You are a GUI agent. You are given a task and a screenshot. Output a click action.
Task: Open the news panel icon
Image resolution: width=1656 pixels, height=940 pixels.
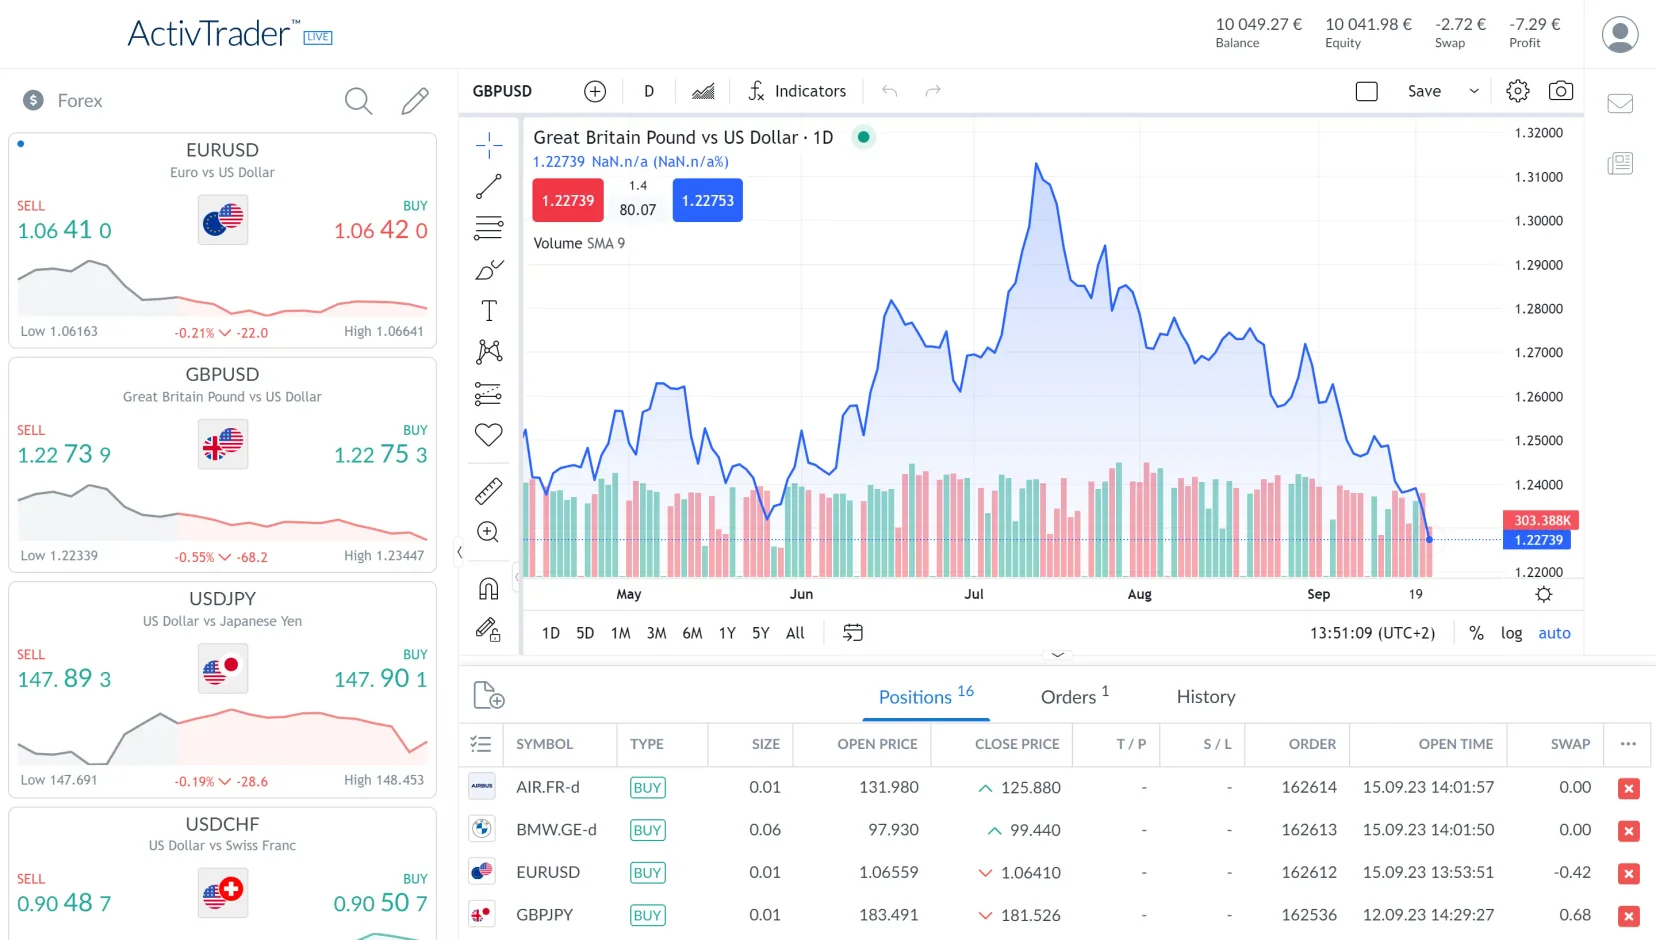(1620, 163)
